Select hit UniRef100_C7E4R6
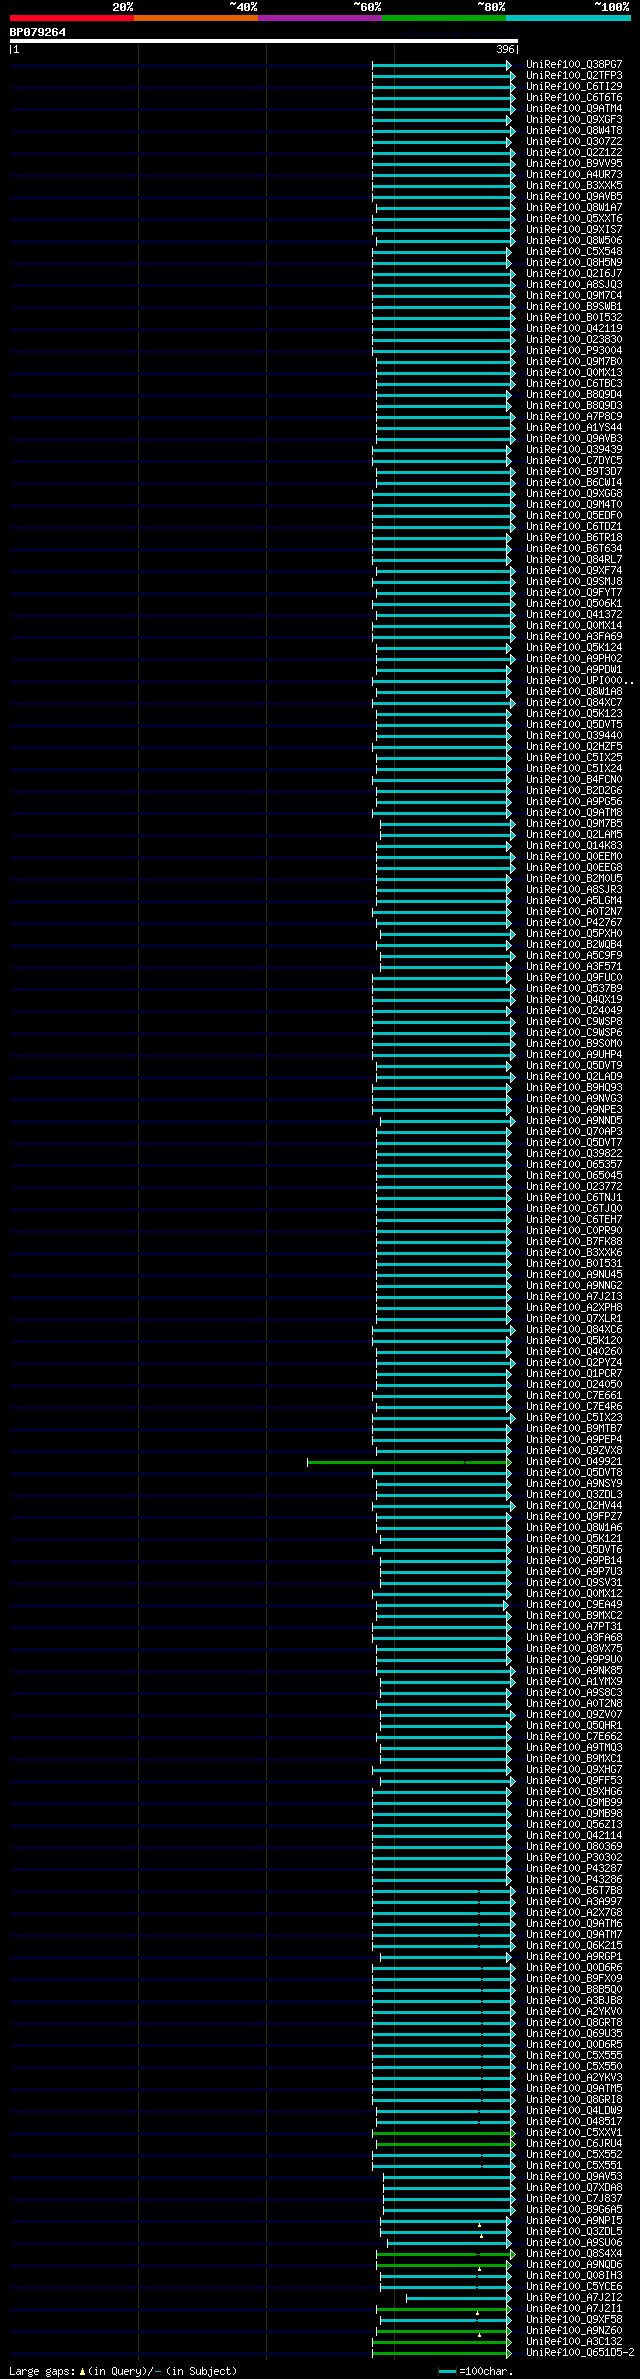 [574, 1407]
